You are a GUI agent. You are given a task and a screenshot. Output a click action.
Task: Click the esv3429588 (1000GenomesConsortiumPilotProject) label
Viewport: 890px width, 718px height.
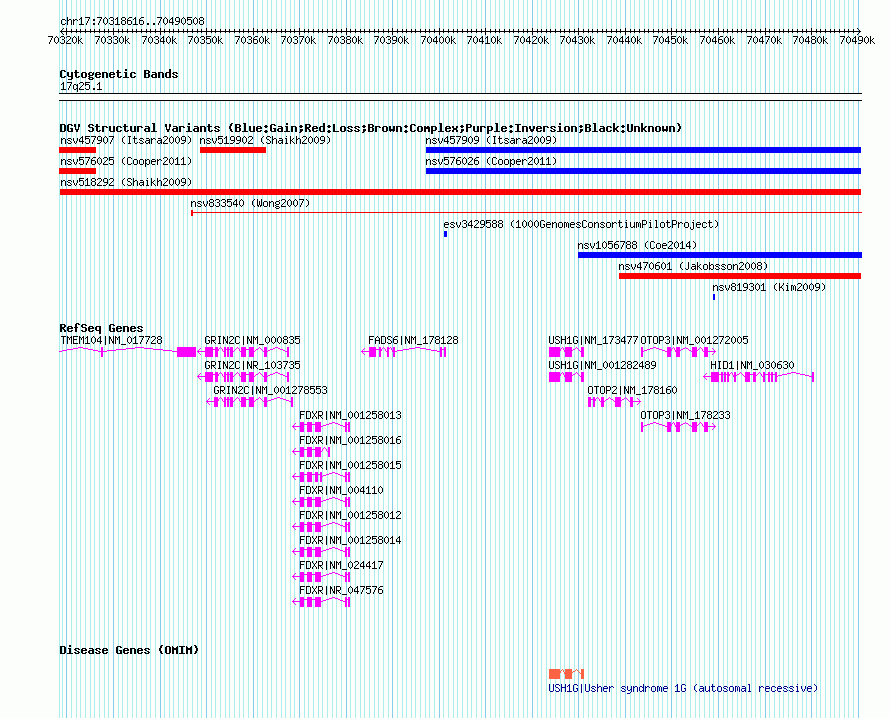point(581,224)
